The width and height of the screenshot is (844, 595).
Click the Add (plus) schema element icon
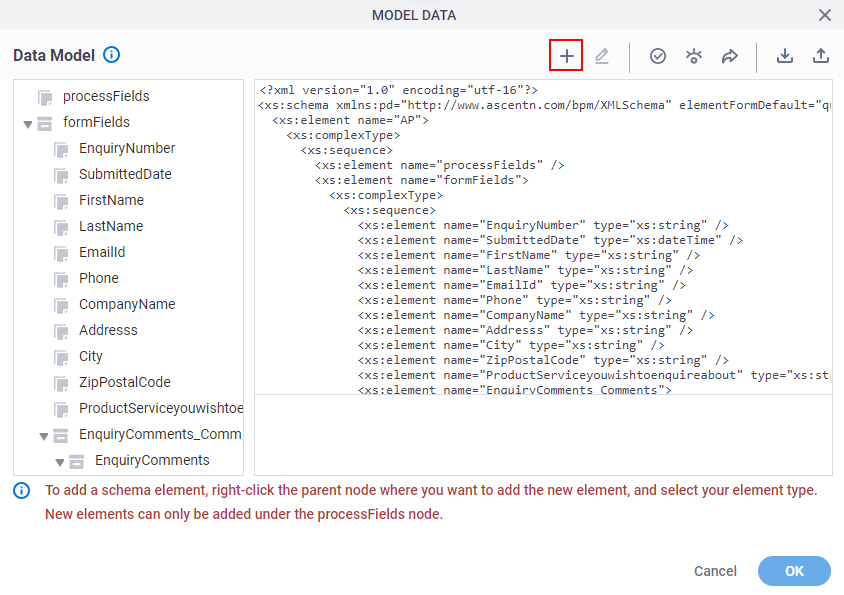(x=566, y=55)
